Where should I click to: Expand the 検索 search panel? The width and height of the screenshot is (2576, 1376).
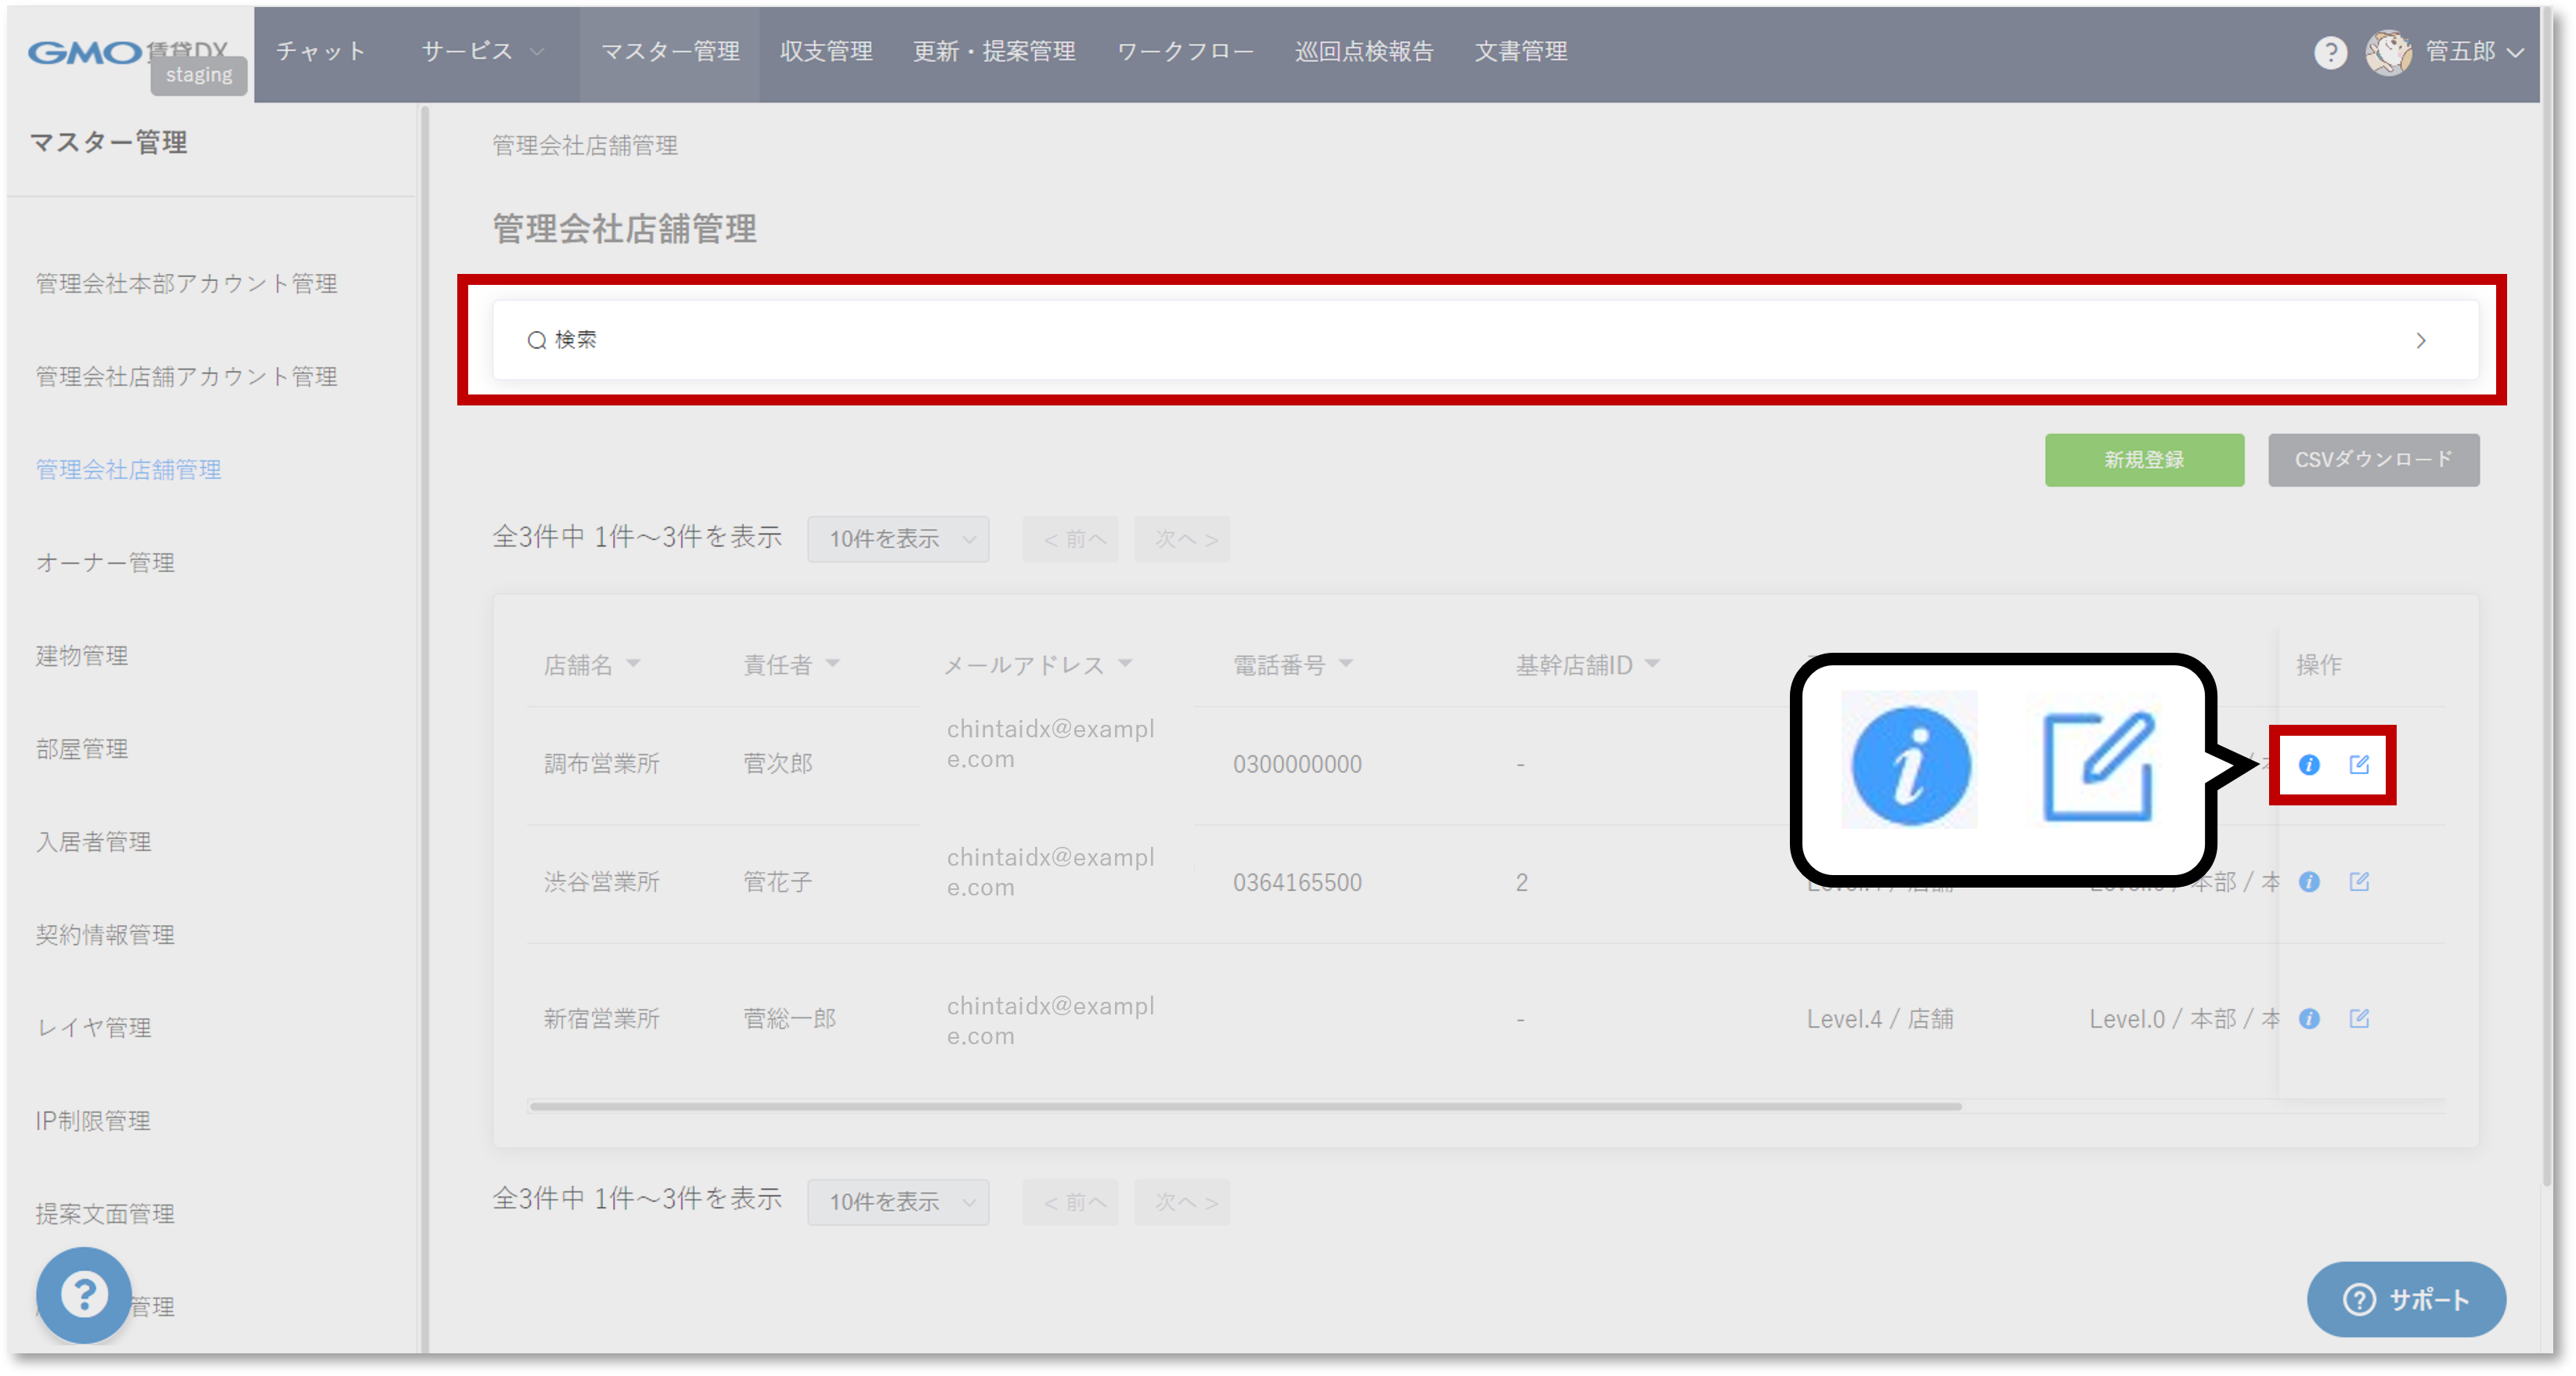(1485, 340)
